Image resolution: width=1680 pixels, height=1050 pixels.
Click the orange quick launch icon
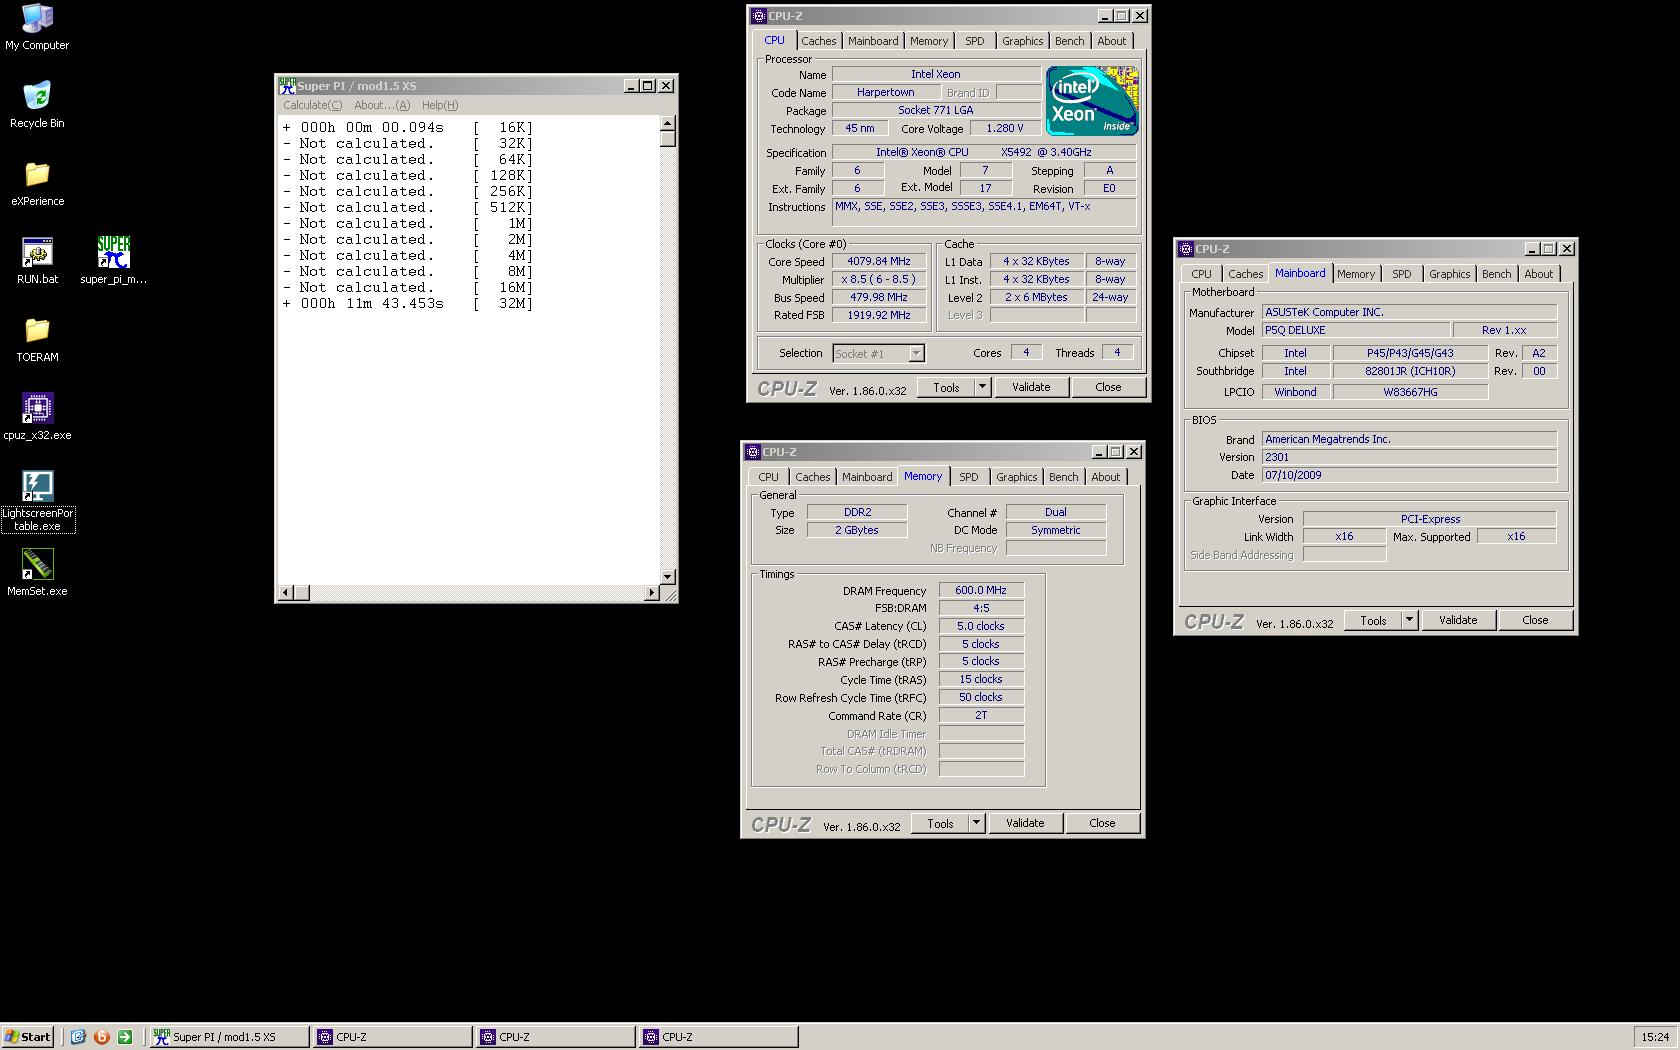(101, 1037)
